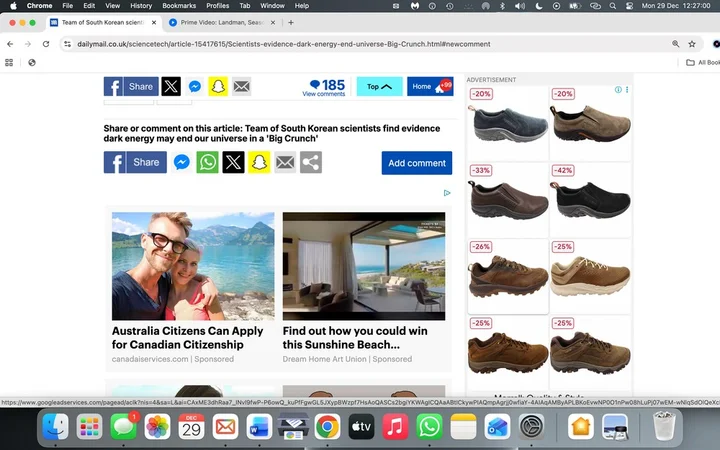Click the zoom magnifier icon in address bar
720x450 pixels.
click(676, 44)
